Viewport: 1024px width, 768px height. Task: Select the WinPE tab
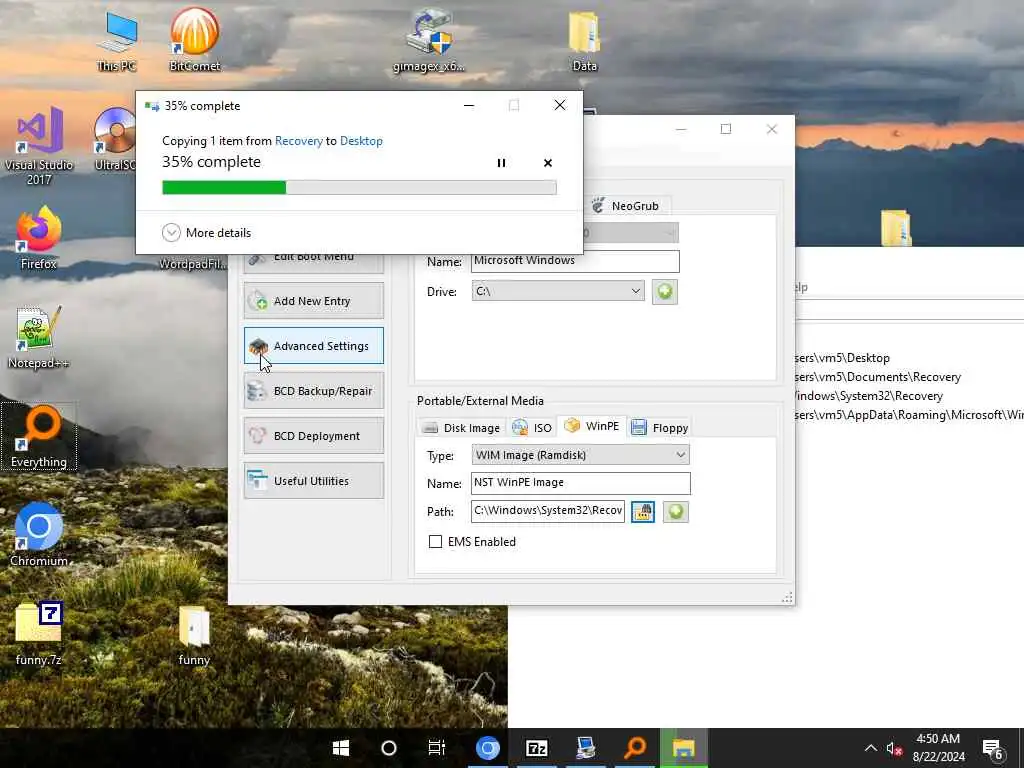click(592, 426)
